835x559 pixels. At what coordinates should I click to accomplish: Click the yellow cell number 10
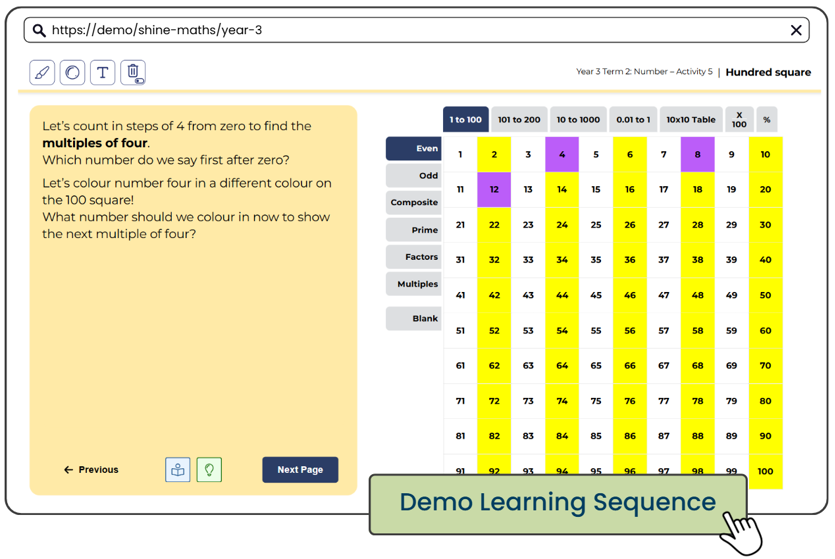pyautogui.click(x=766, y=154)
